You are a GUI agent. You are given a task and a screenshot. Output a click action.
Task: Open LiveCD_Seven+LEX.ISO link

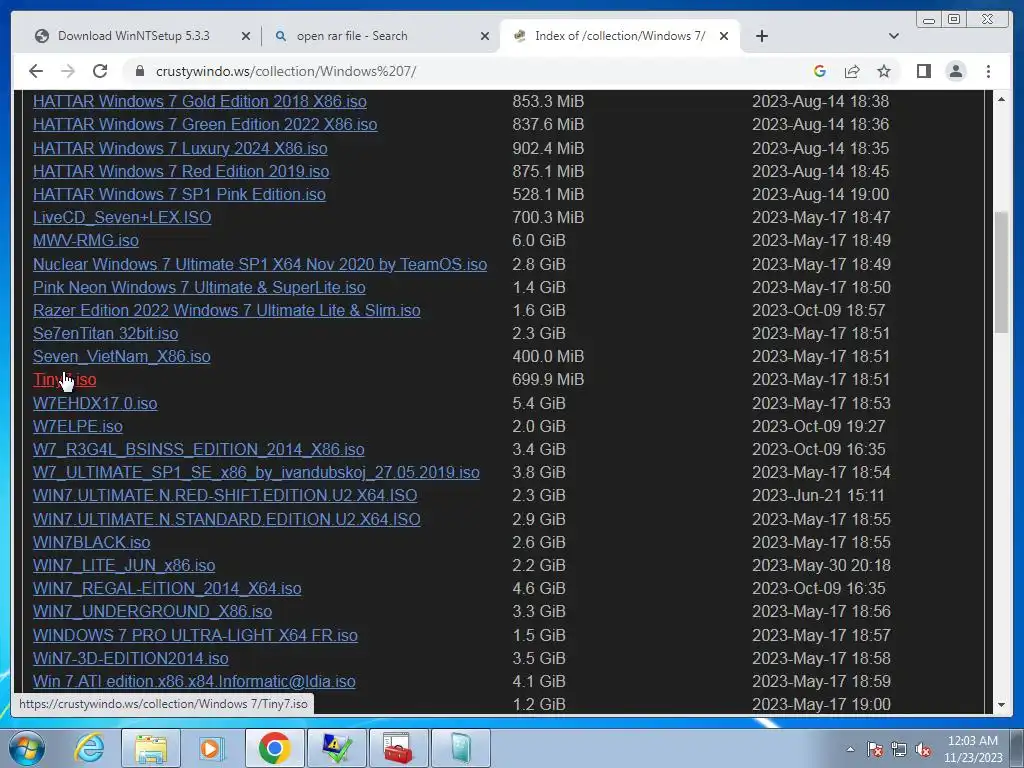(x=122, y=217)
